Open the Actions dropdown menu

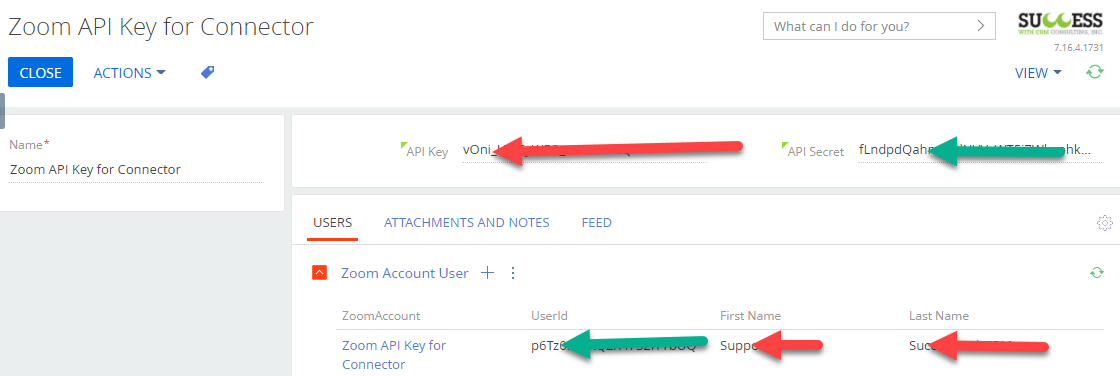129,73
